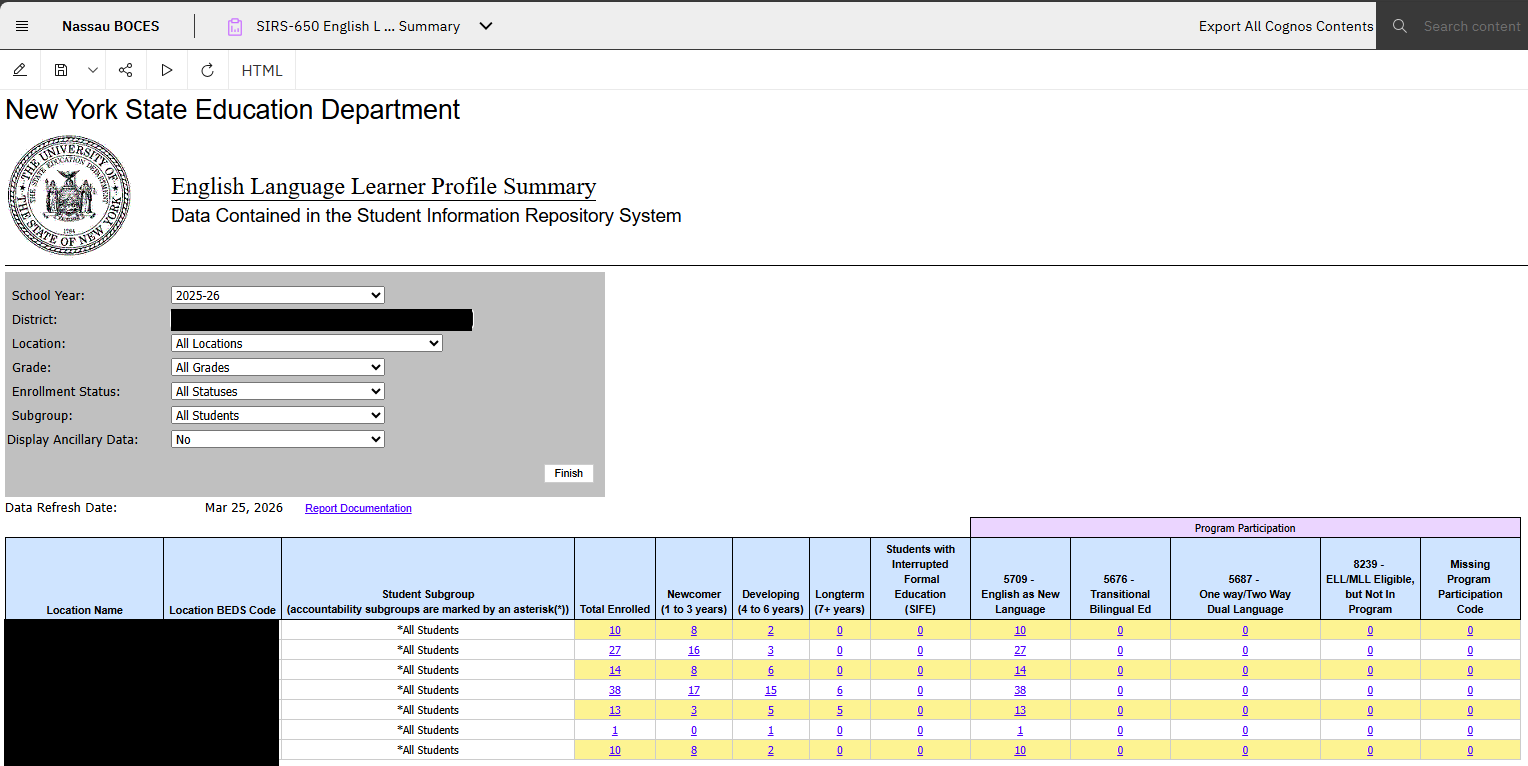1528x766 pixels.
Task: Open the hamburger navigation menu
Action: click(22, 26)
